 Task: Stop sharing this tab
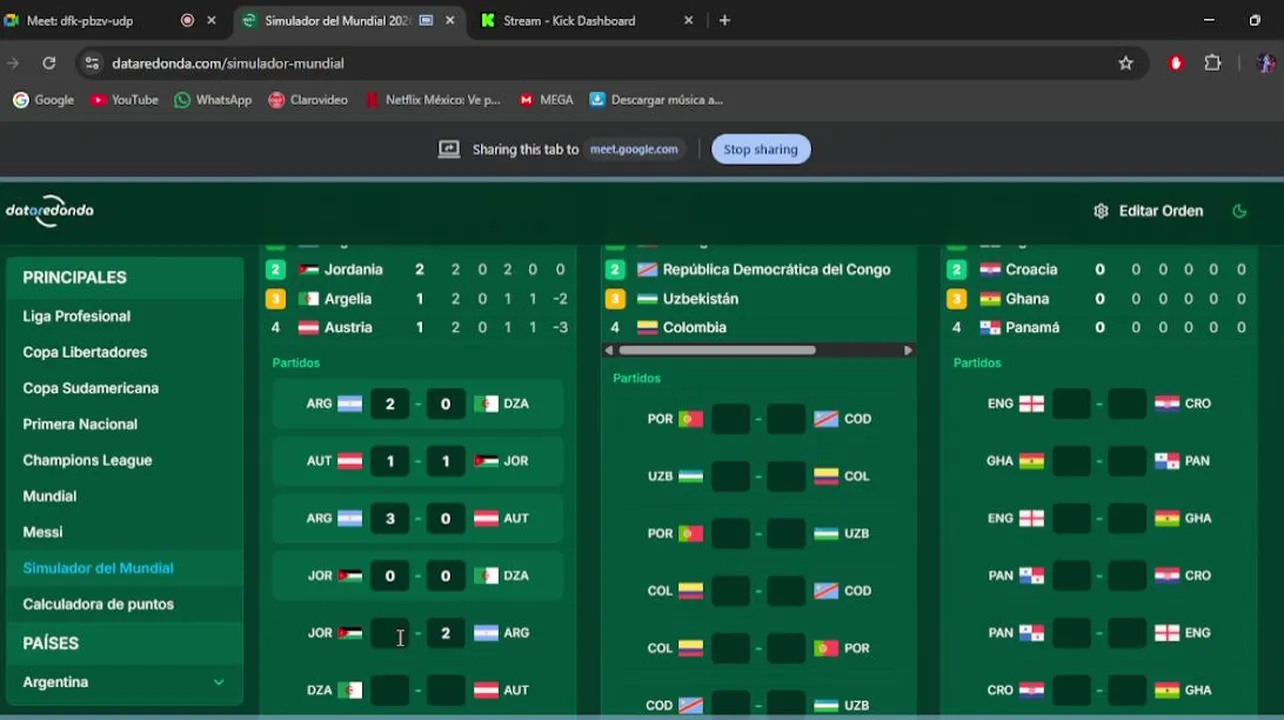tap(760, 149)
